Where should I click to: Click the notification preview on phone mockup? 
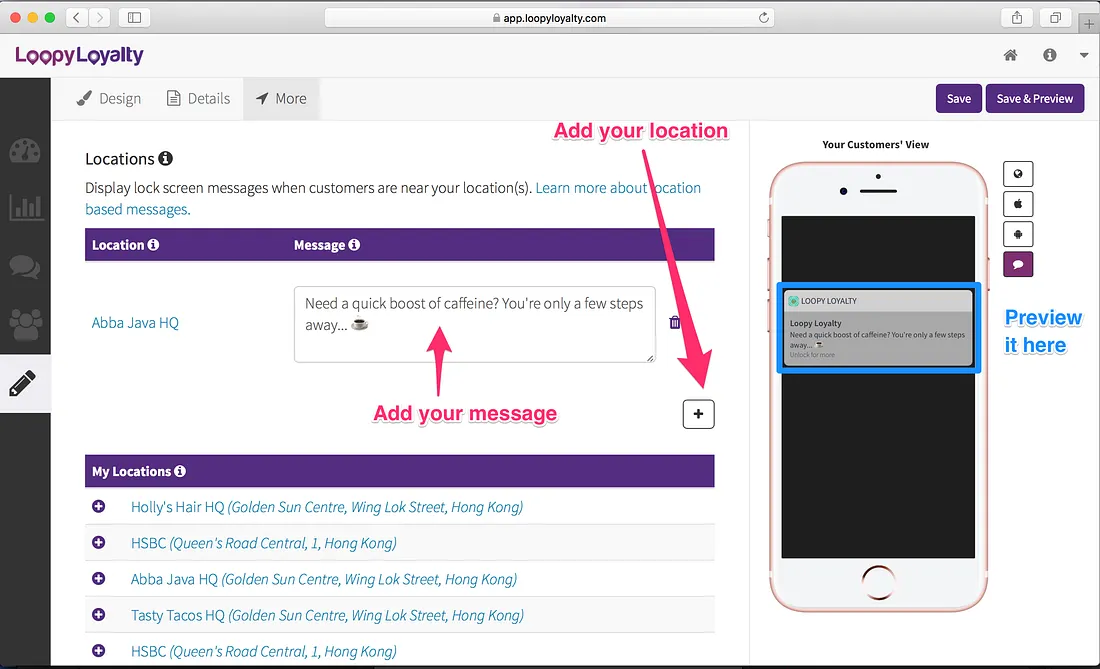coord(878,328)
